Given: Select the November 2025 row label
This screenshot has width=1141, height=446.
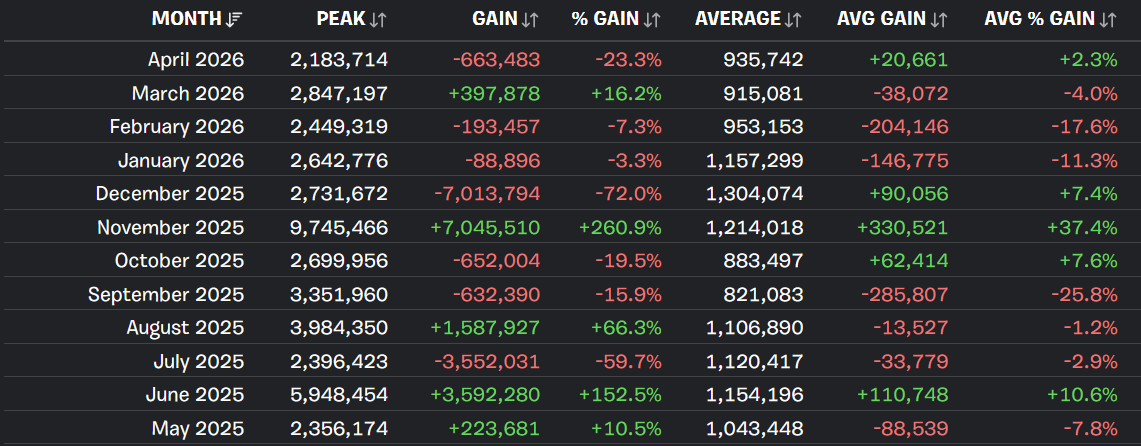Looking at the screenshot, I should coord(171,228).
